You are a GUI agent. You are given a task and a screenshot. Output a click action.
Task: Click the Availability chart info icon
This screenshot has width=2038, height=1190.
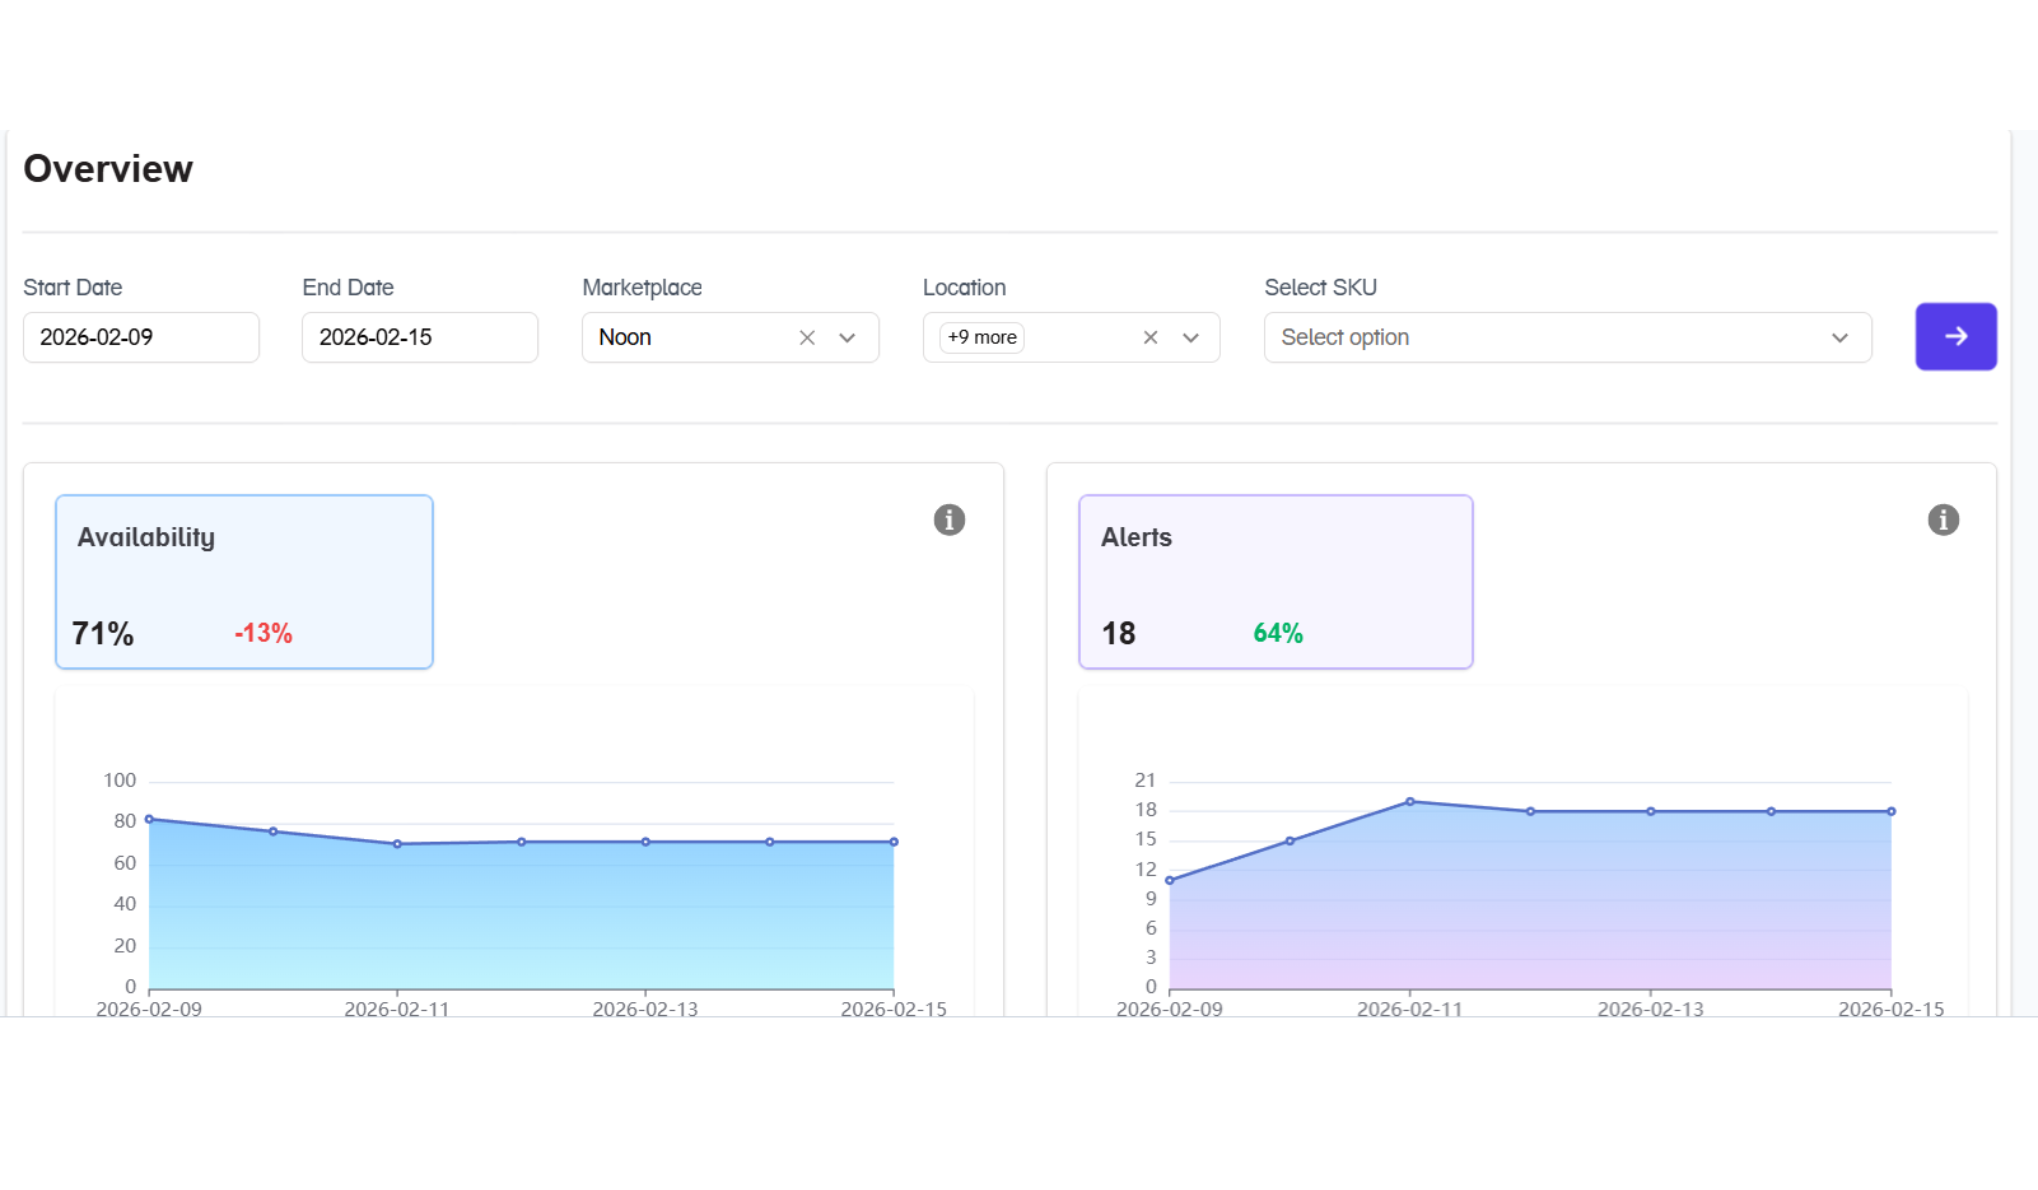pos(949,520)
